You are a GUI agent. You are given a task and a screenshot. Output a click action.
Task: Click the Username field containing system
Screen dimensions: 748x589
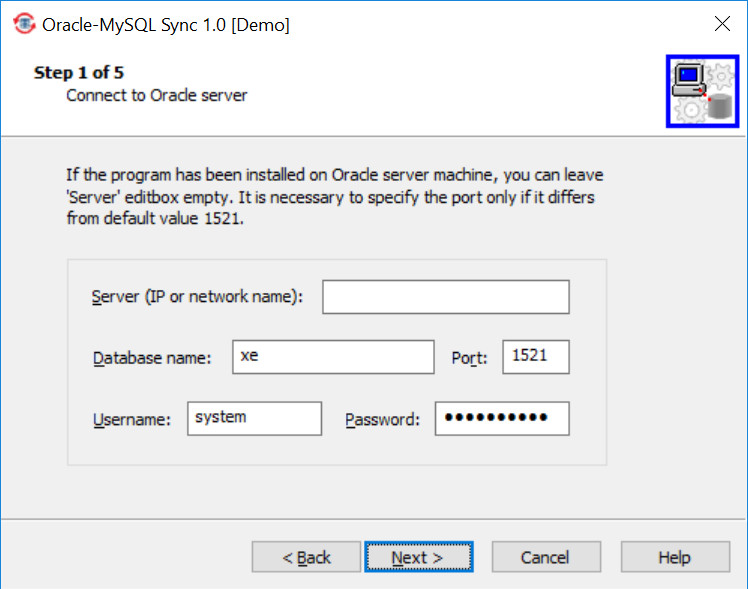point(254,418)
